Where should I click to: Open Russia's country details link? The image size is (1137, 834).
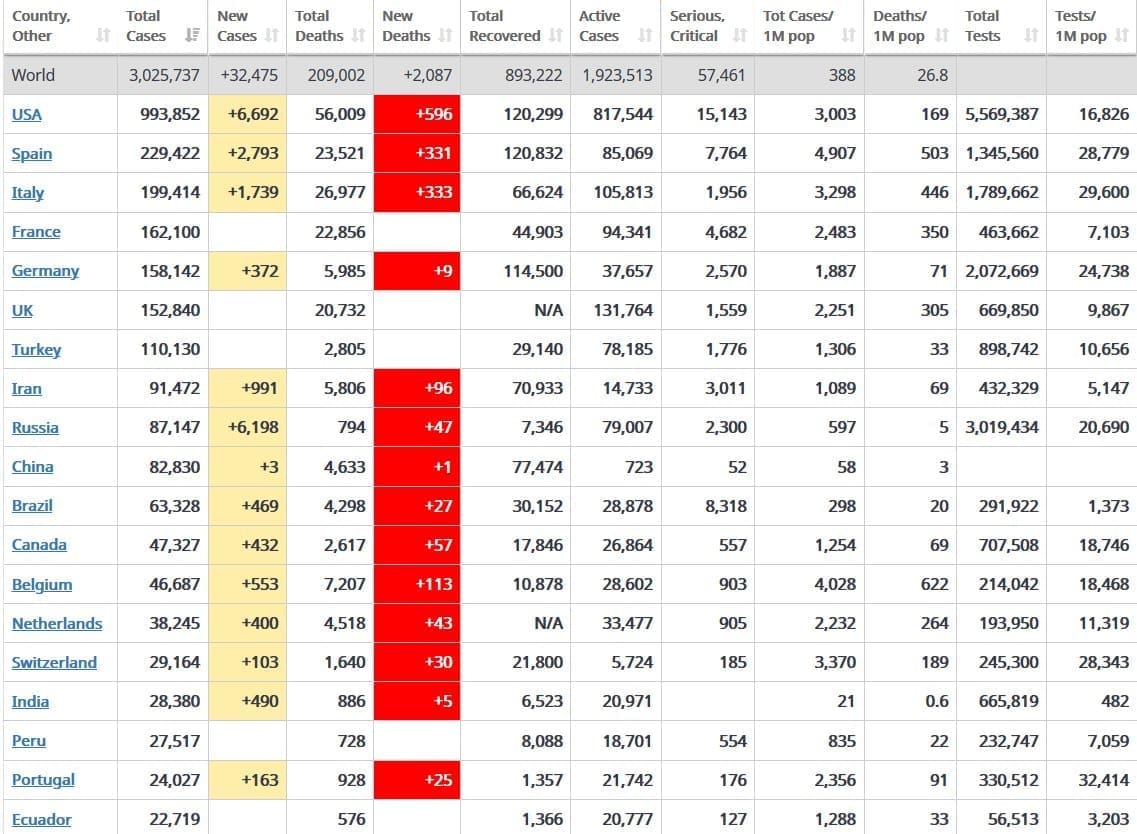(35, 427)
